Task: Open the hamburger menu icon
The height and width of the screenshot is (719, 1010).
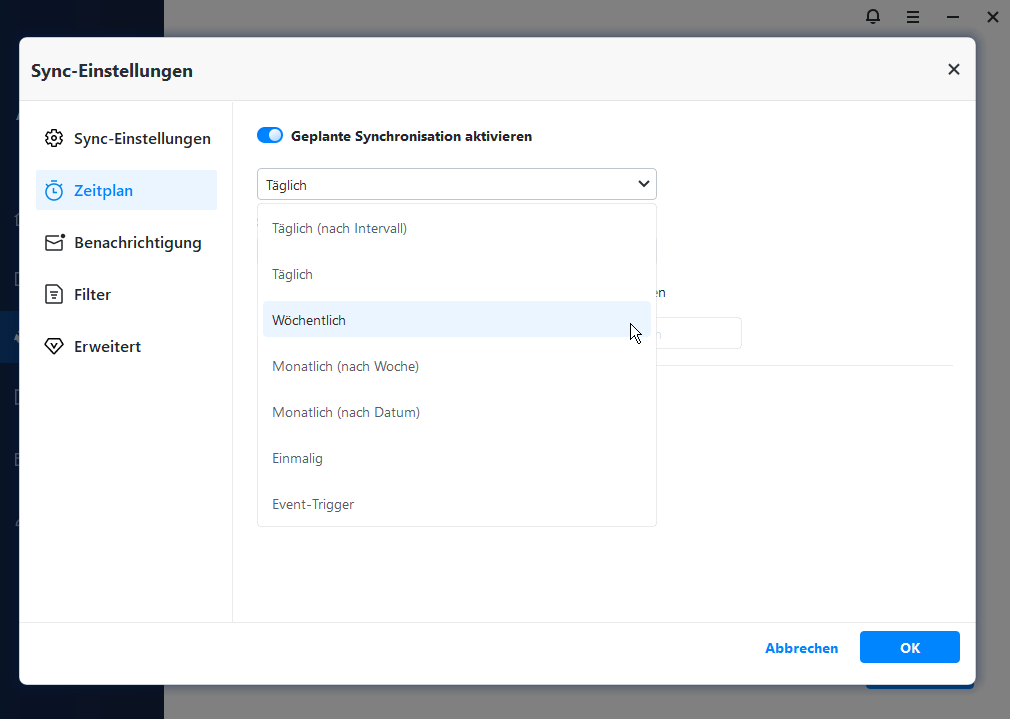Action: tap(913, 17)
